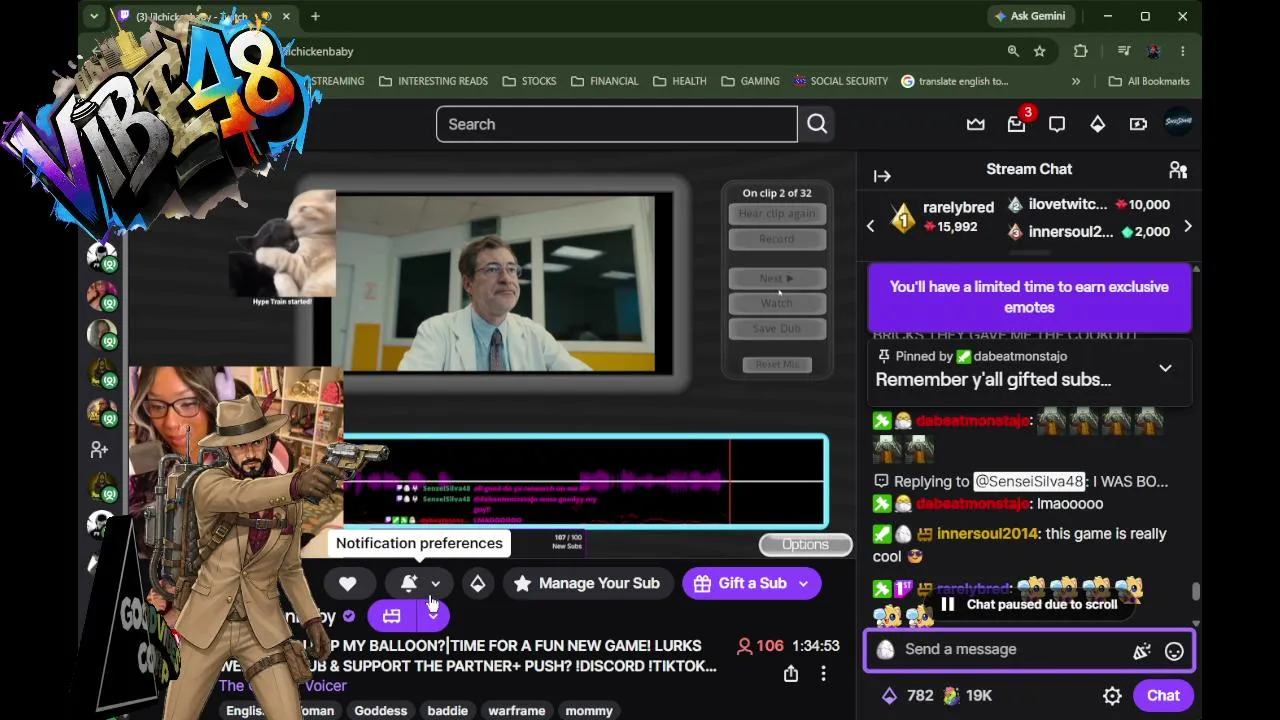1280x720 pixels.
Task: Bookmark this page with the star icon
Action: point(1040,51)
